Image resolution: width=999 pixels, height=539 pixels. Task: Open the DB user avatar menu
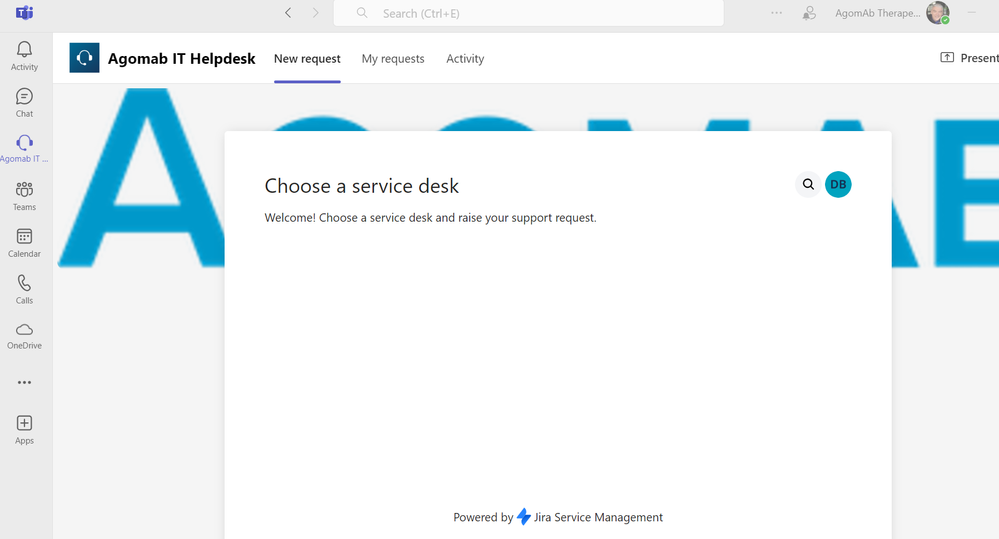click(x=838, y=184)
